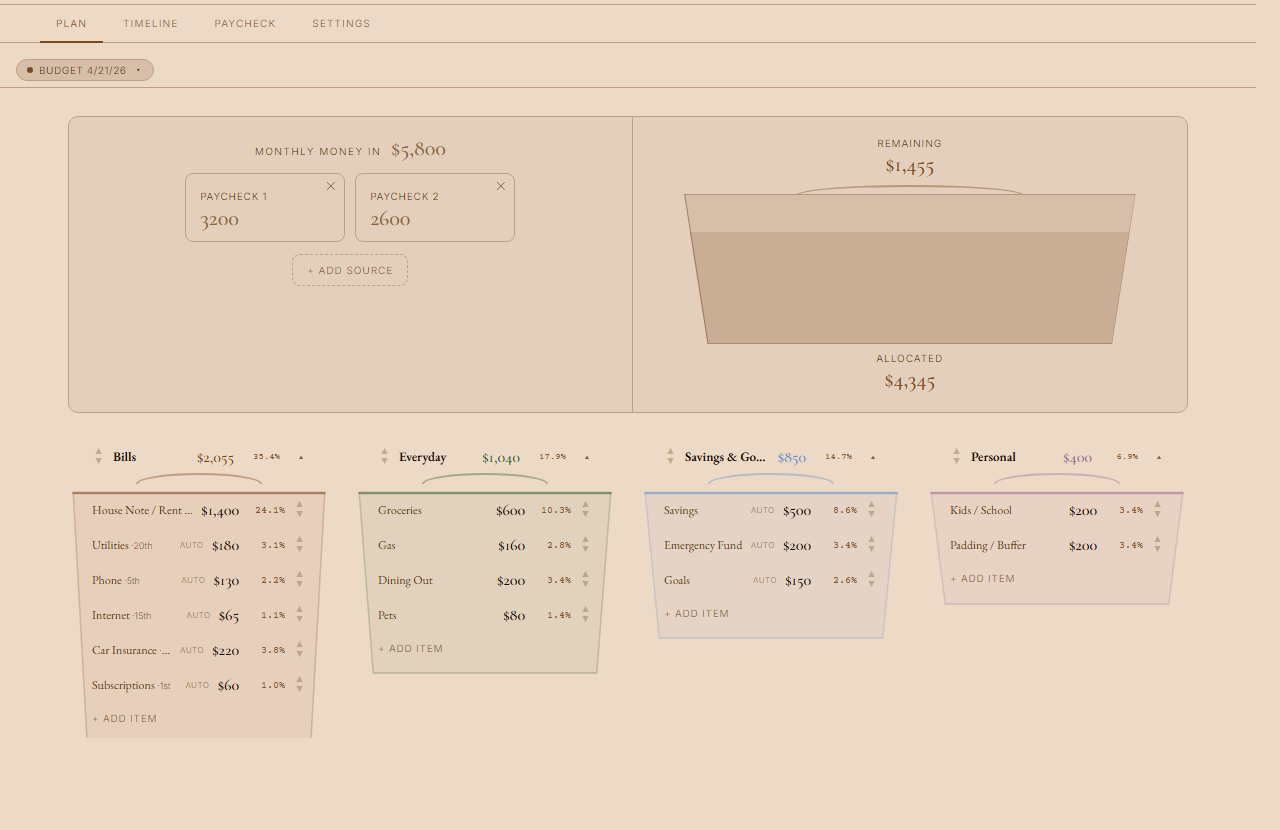Click the up arrow on the Gas row
The width and height of the screenshot is (1280, 830).
pos(585,540)
